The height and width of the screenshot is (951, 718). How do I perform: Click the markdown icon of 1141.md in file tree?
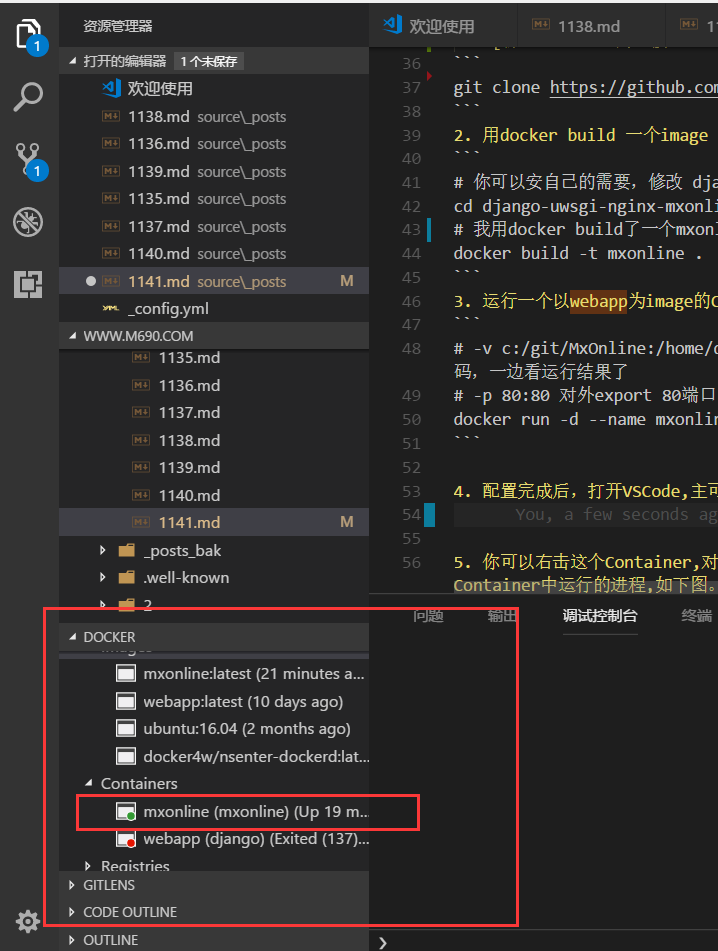(x=141, y=522)
